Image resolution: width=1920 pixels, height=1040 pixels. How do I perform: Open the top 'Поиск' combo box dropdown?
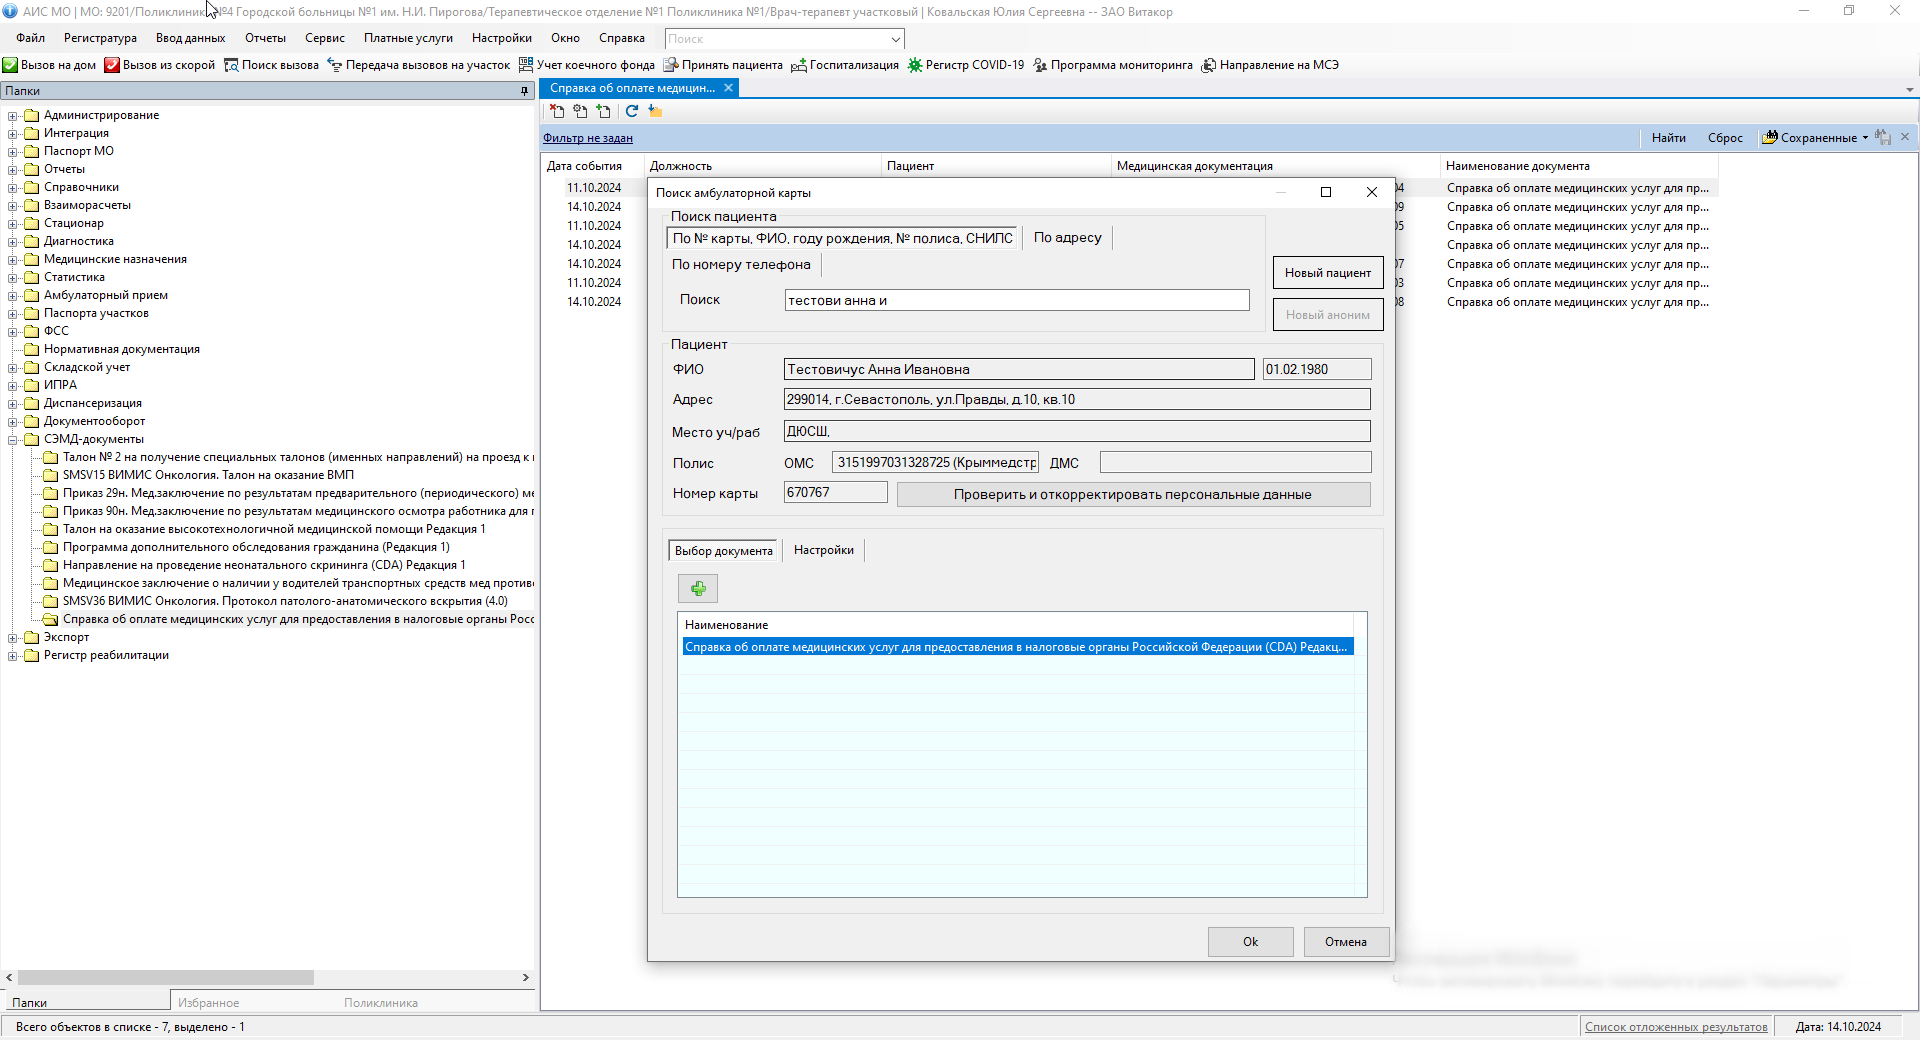895,39
